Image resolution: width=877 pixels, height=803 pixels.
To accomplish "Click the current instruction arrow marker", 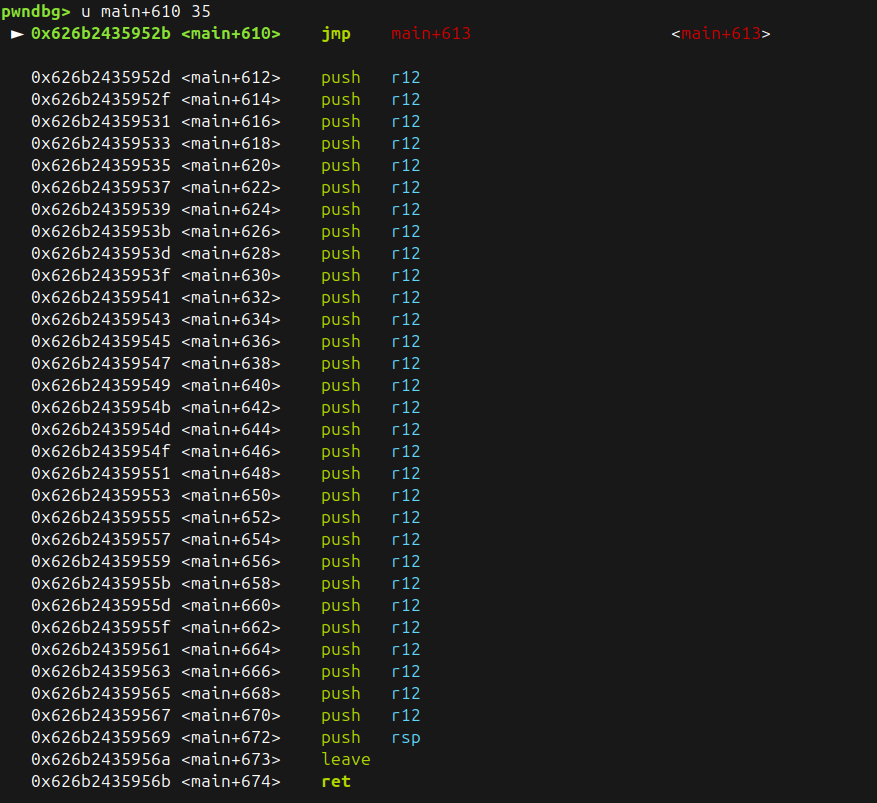I will (17, 34).
